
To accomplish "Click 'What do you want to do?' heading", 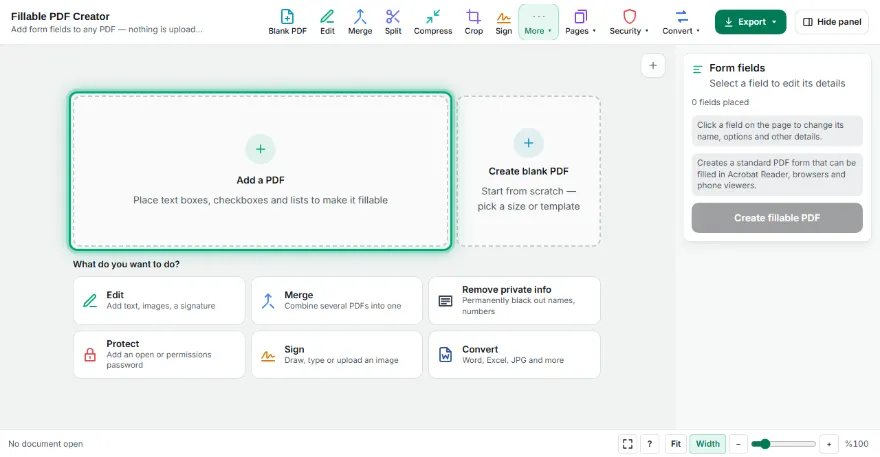I will pos(126,264).
